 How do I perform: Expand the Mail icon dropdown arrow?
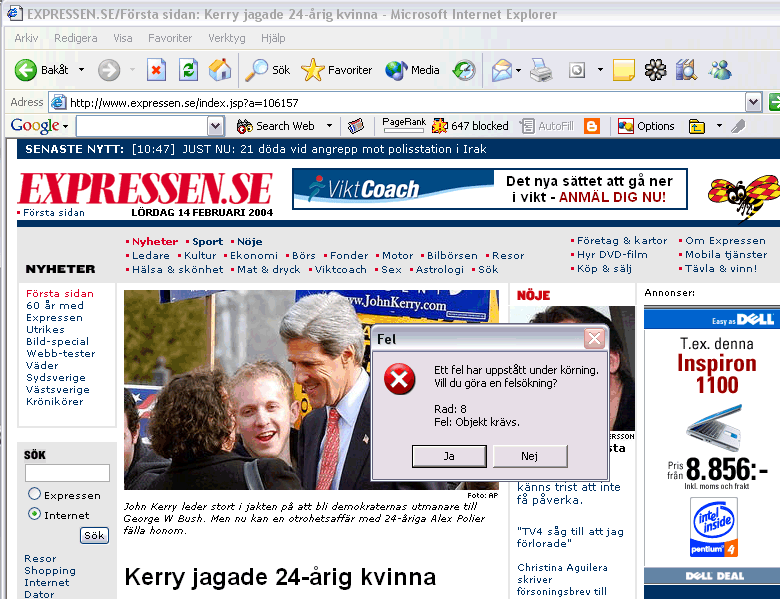click(x=518, y=70)
